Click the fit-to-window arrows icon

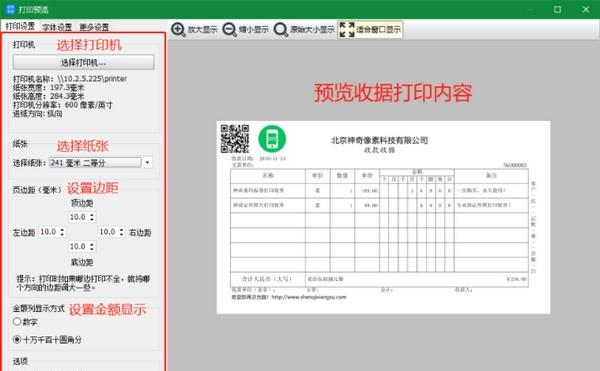click(347, 29)
